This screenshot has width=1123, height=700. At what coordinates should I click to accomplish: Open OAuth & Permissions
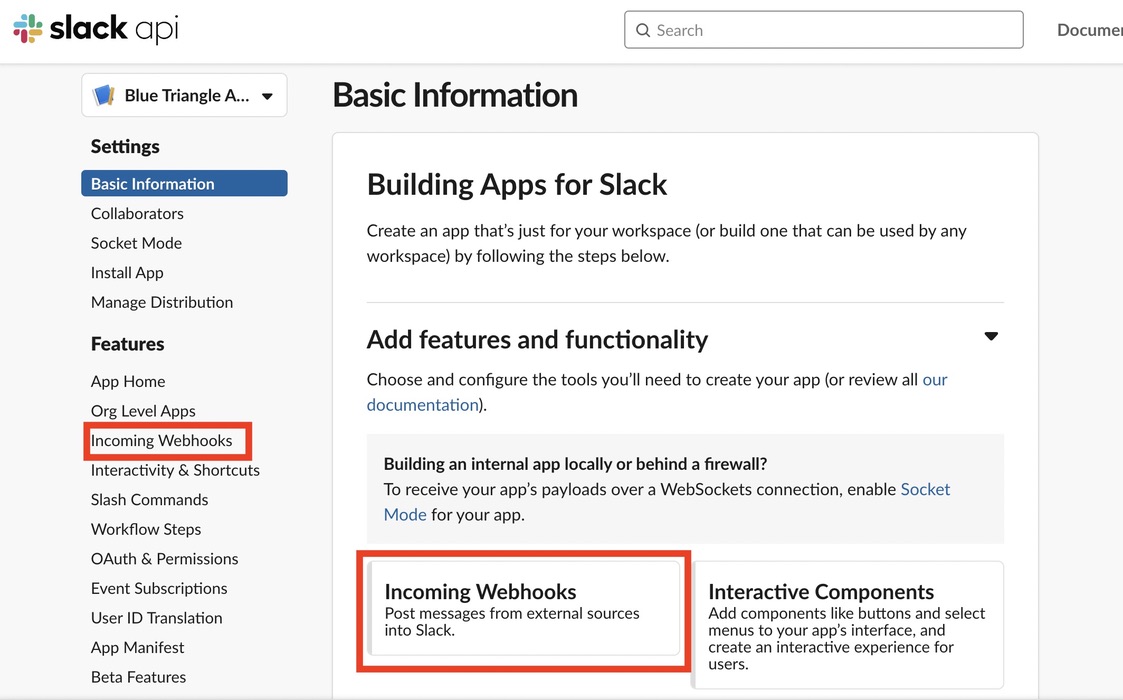tap(164, 559)
